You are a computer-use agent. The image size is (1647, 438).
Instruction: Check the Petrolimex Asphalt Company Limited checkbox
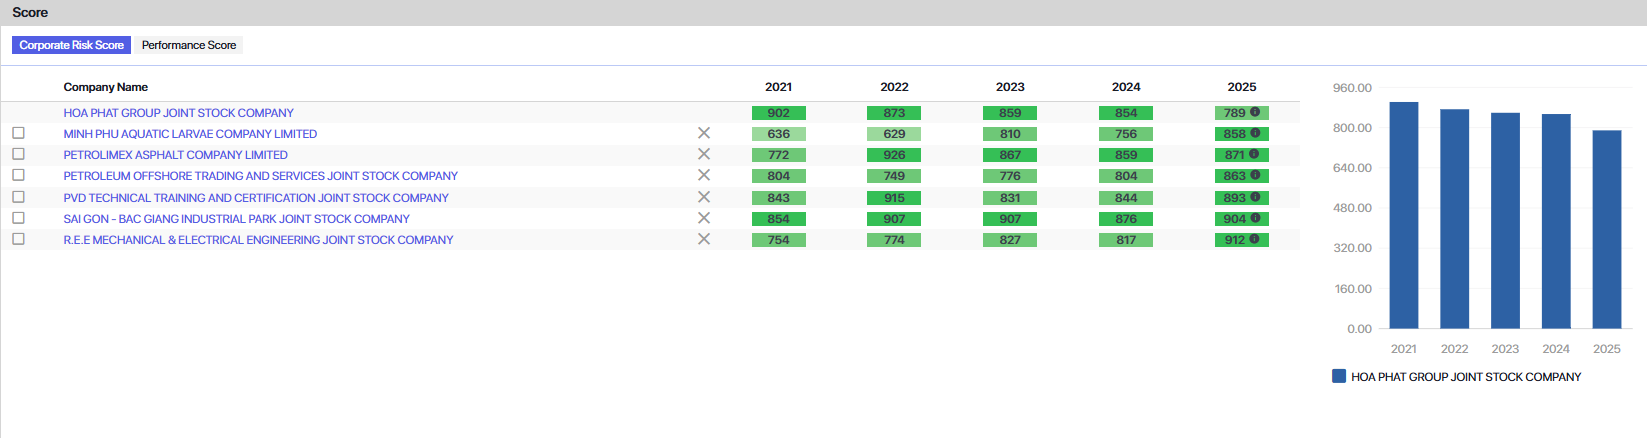pos(18,154)
